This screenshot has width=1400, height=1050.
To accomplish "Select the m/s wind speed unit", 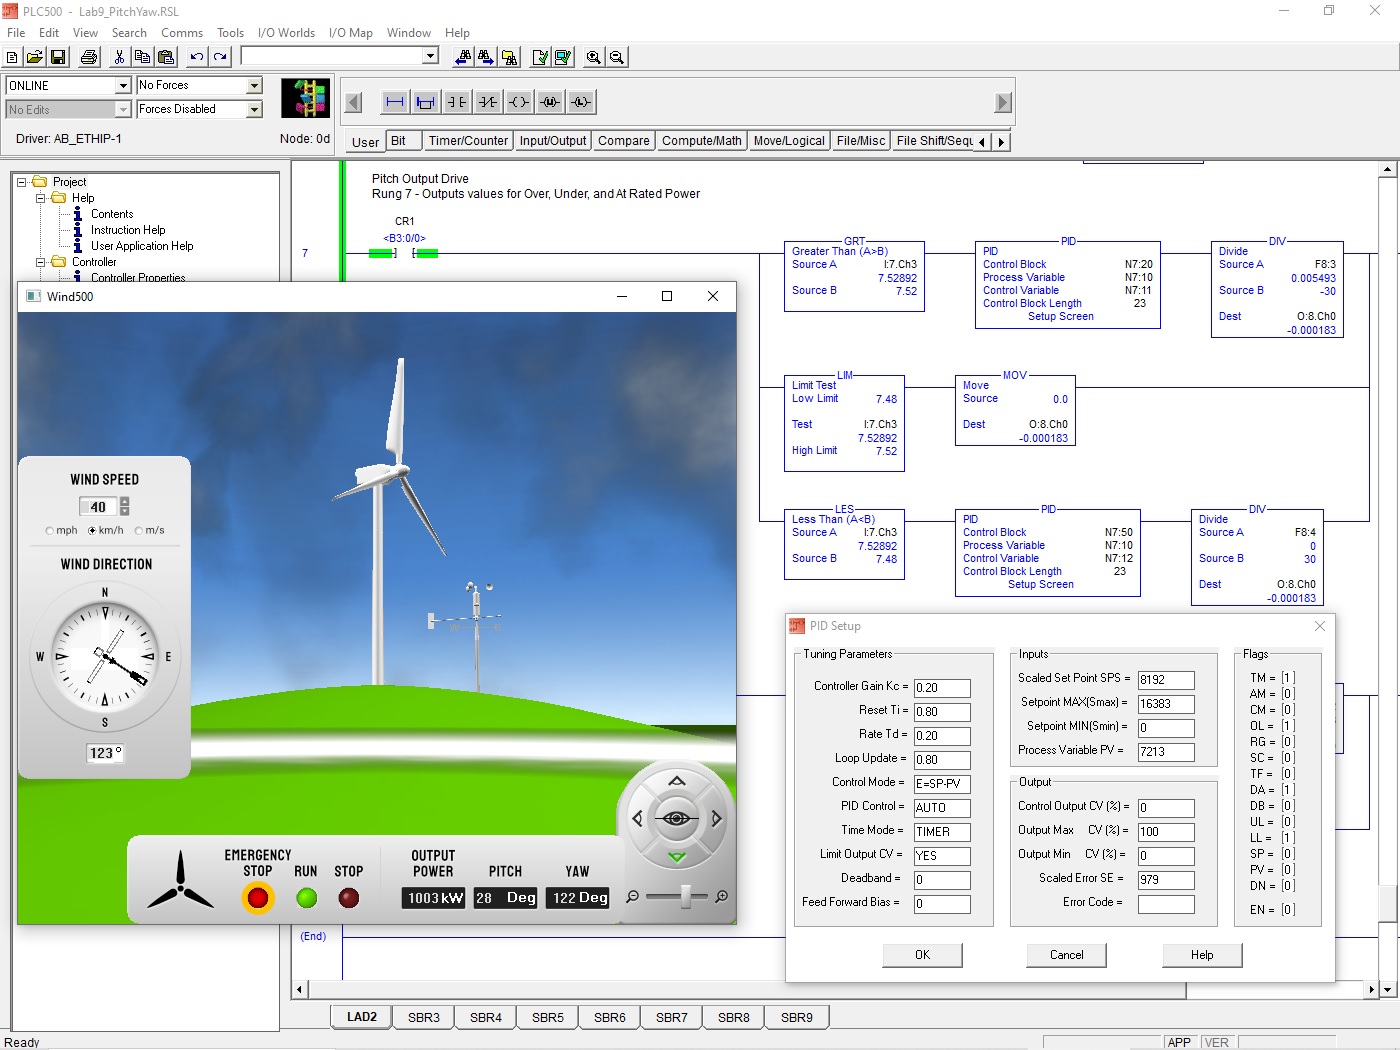I will click(x=139, y=531).
